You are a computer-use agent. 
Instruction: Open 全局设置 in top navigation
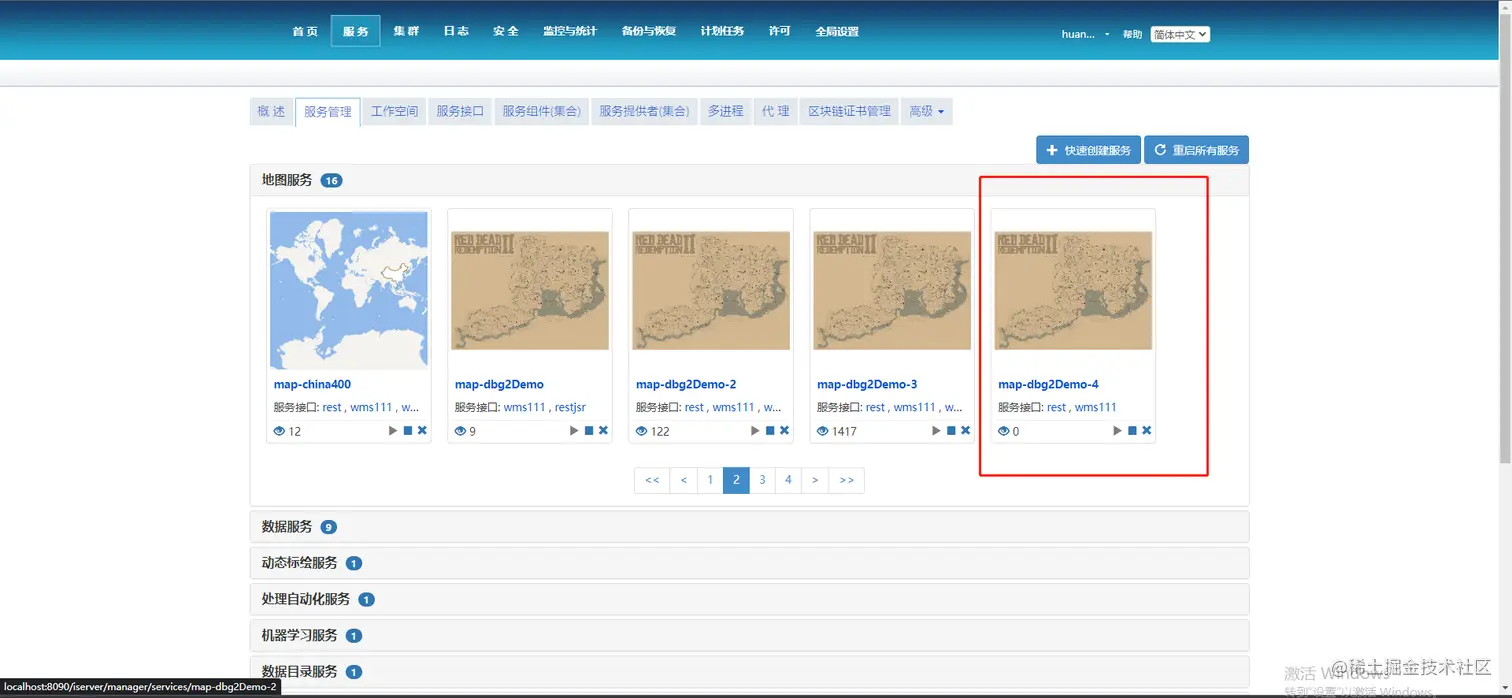click(x=837, y=31)
